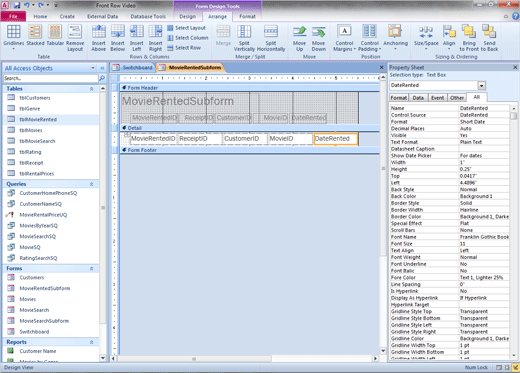Open the DateRented object selector dropdown
This screenshot has height=373, width=520.
tap(482, 86)
